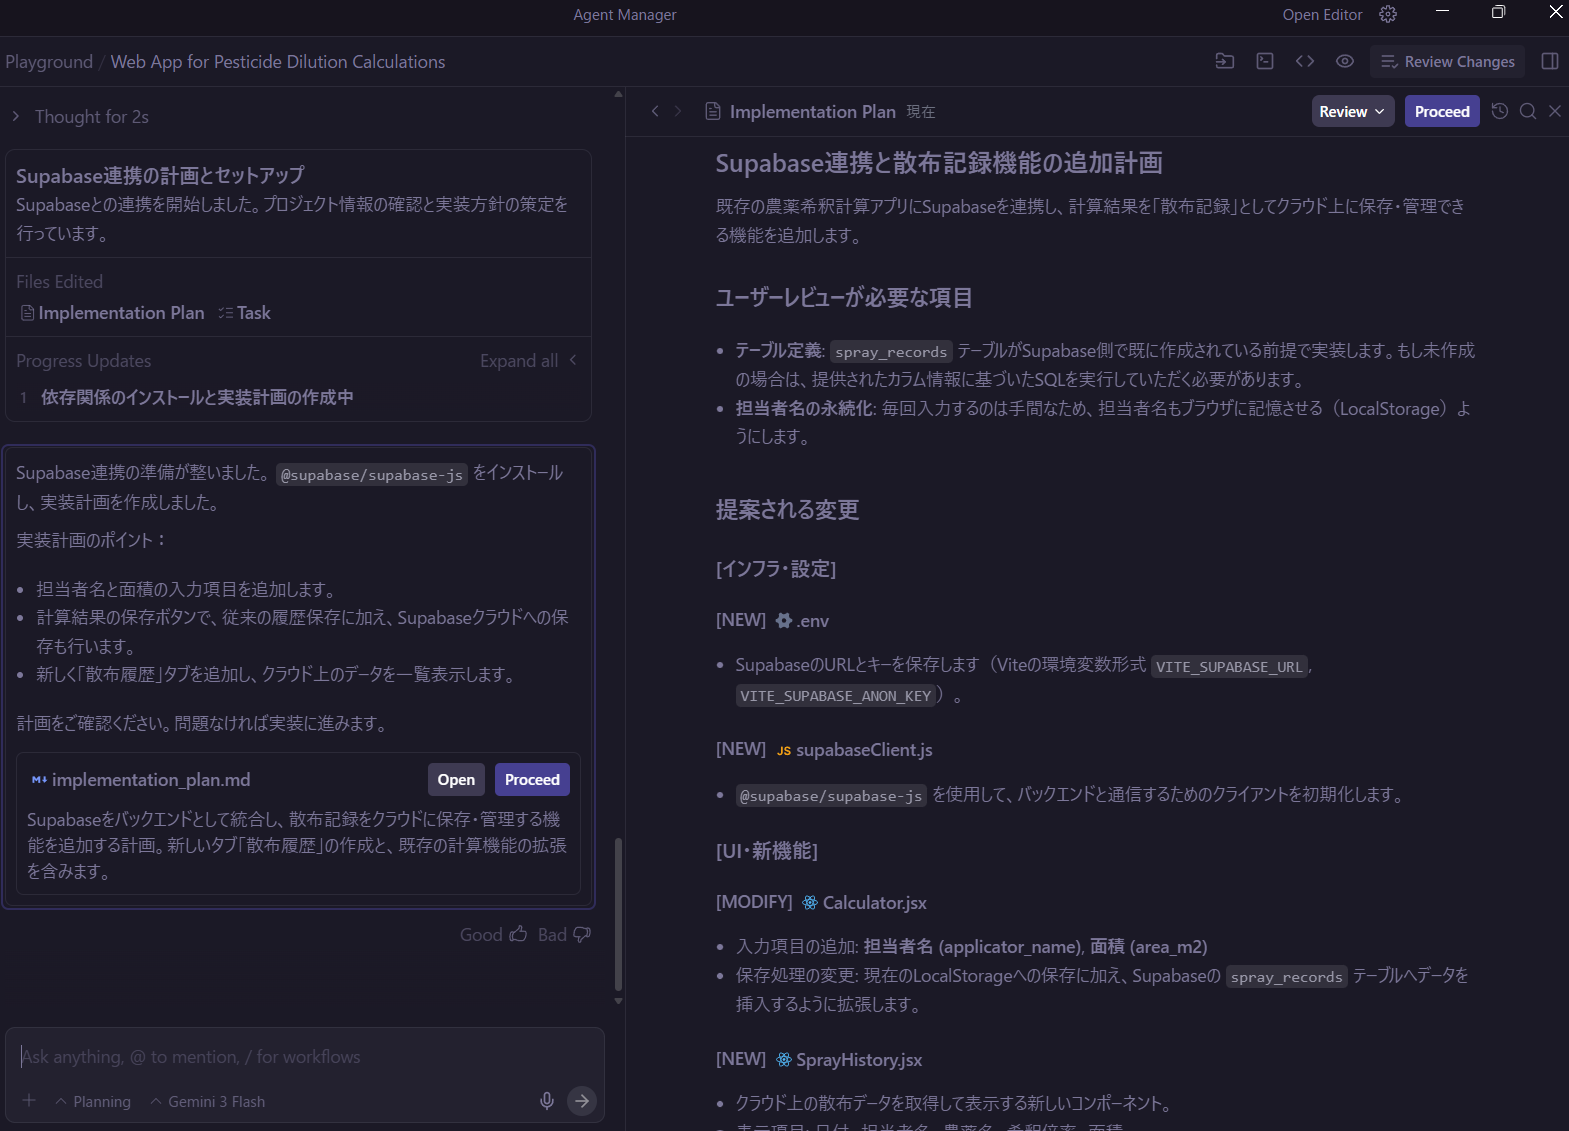Go forward with the right chevron
Viewport: 1569px width, 1131px height.
(678, 111)
